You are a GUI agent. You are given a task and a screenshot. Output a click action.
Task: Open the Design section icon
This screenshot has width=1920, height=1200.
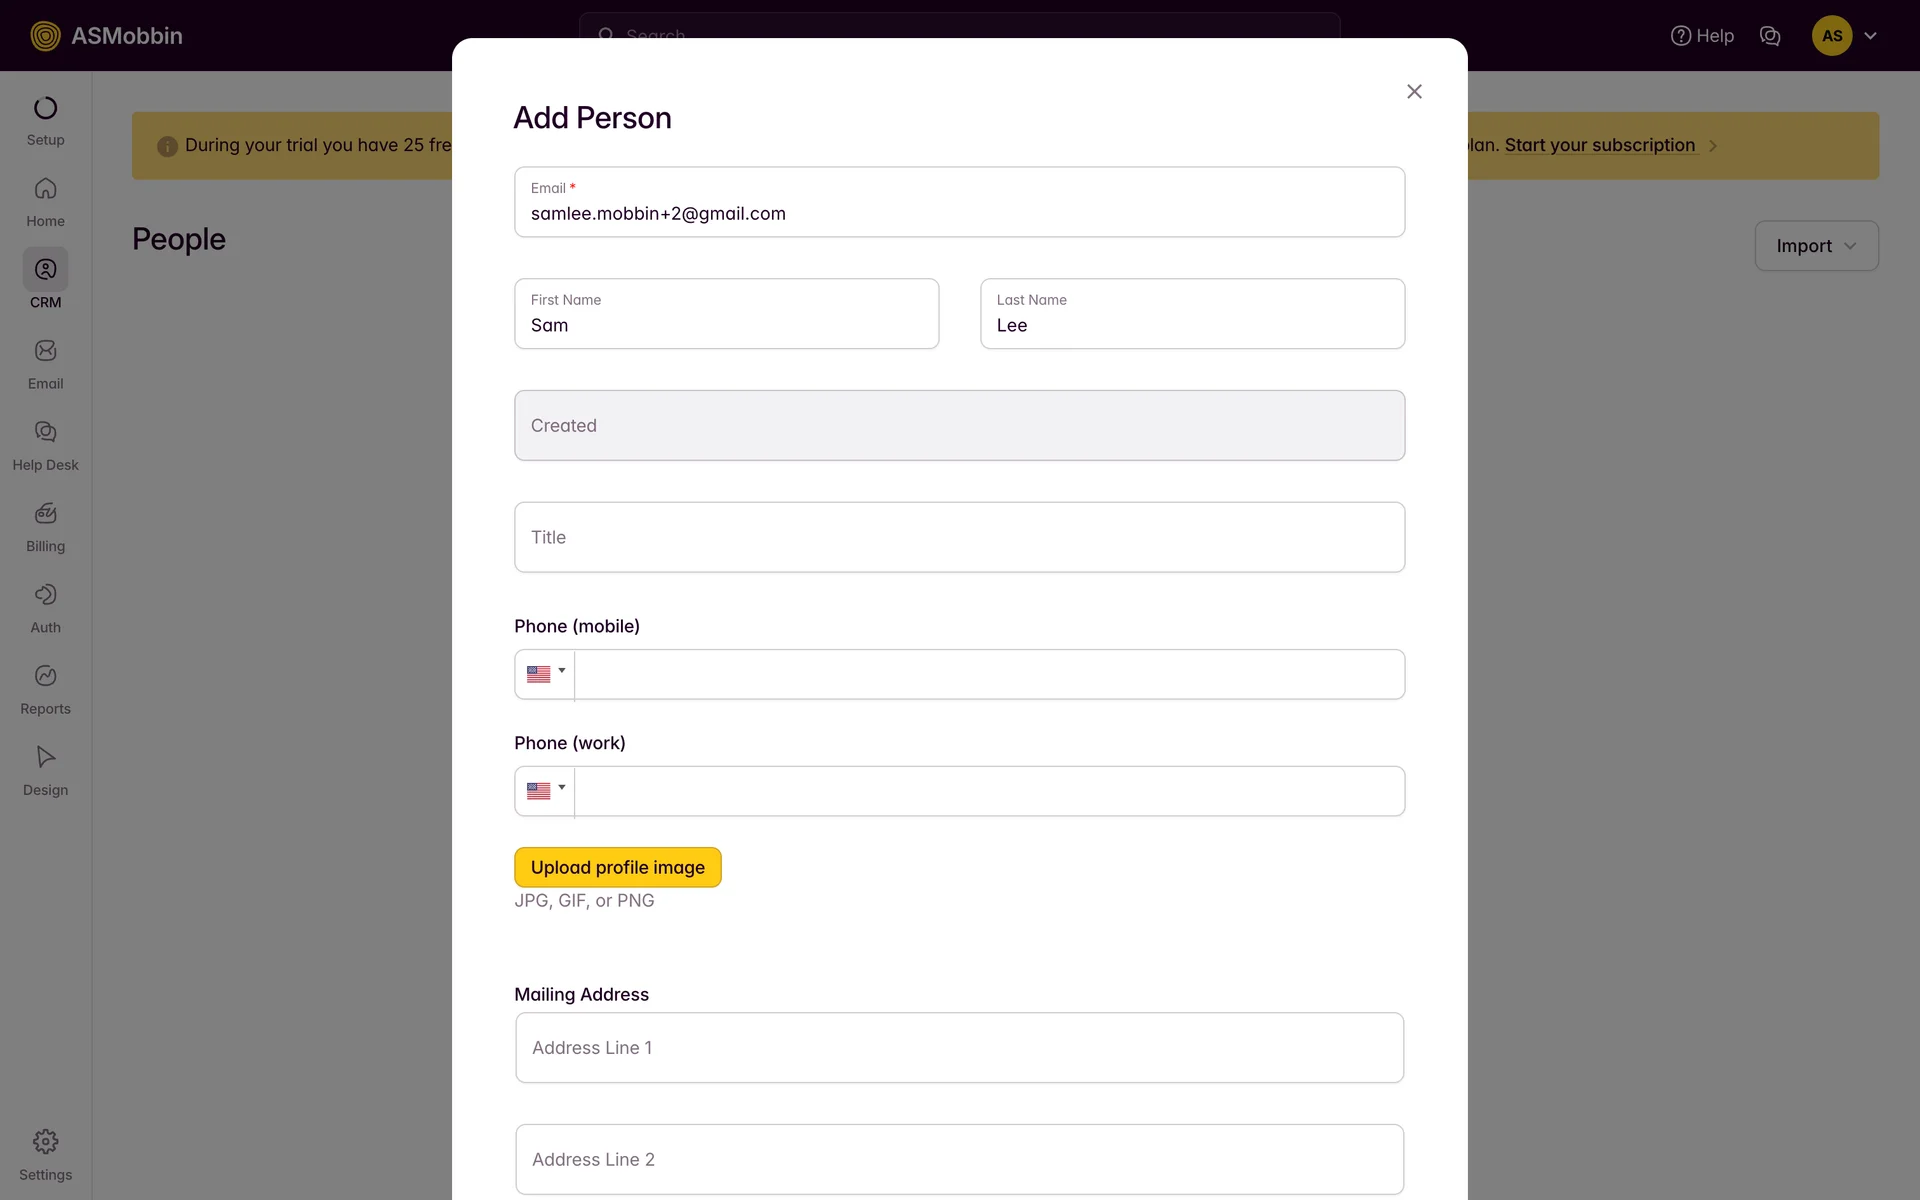point(45,757)
